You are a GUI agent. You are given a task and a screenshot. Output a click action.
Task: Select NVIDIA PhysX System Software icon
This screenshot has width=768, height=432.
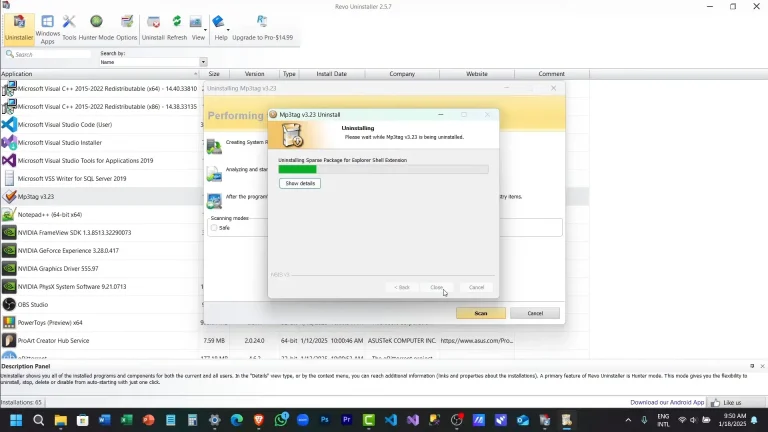[9, 287]
